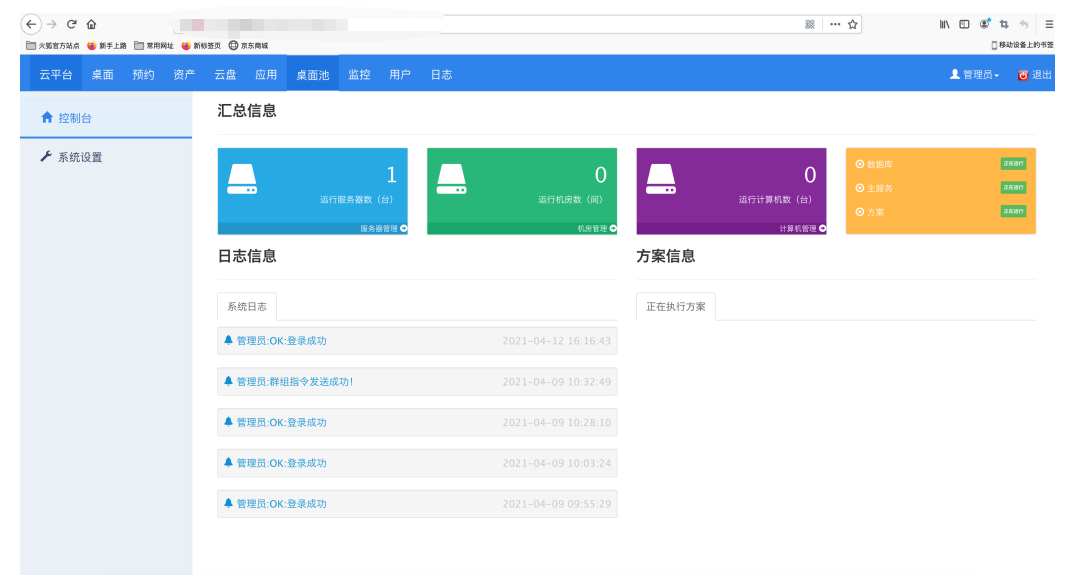
Task: Click the 控制台 home icon
Action: pyautogui.click(x=47, y=117)
